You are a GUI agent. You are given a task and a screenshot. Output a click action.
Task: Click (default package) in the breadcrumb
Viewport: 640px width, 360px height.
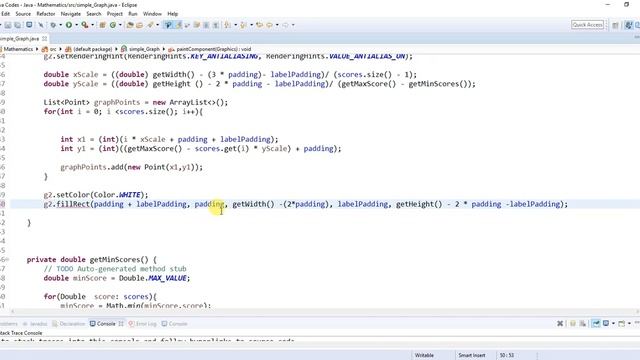tap(93, 49)
